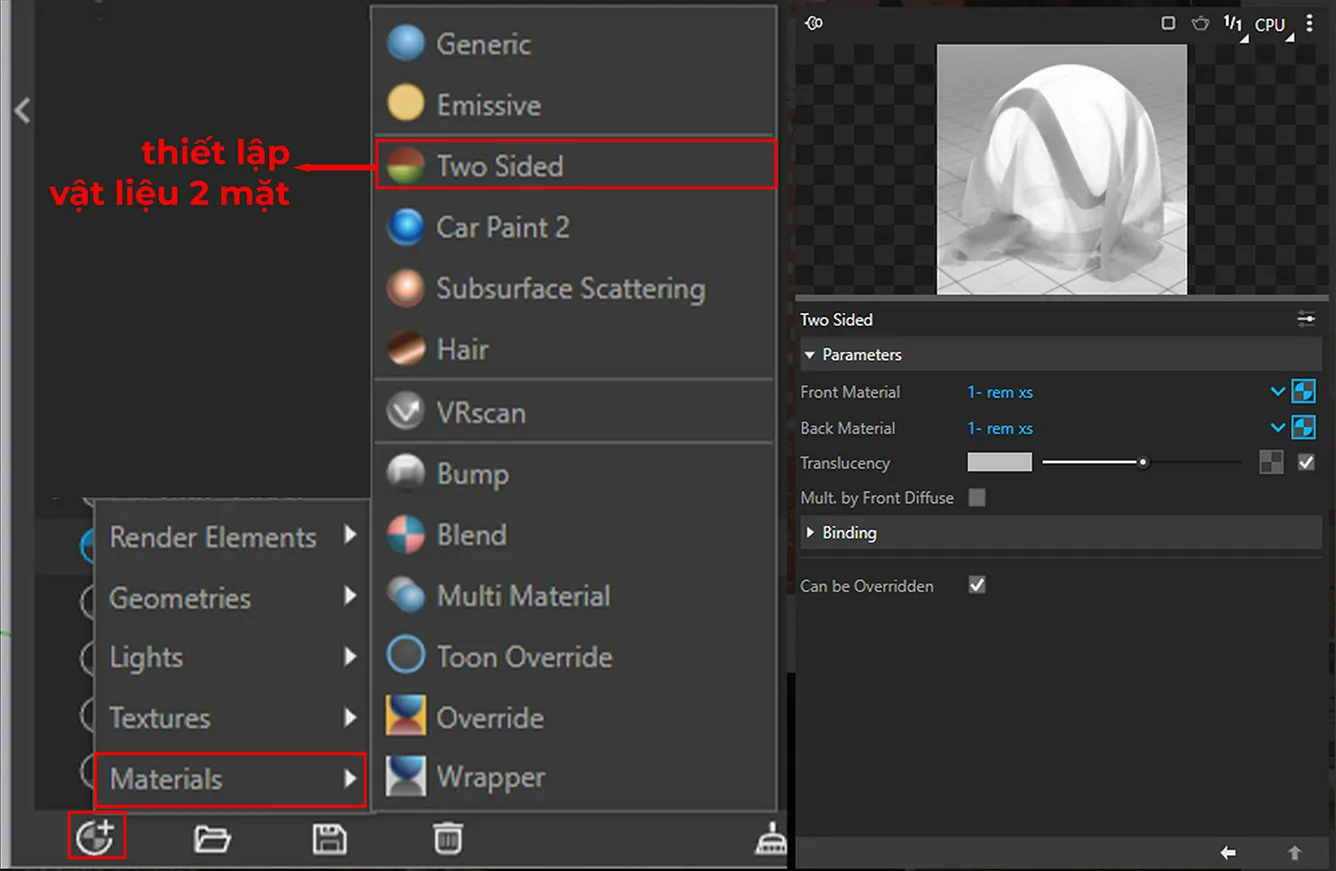Click the Back Material slot texture icon
This screenshot has width=1336, height=871.
click(x=1304, y=427)
